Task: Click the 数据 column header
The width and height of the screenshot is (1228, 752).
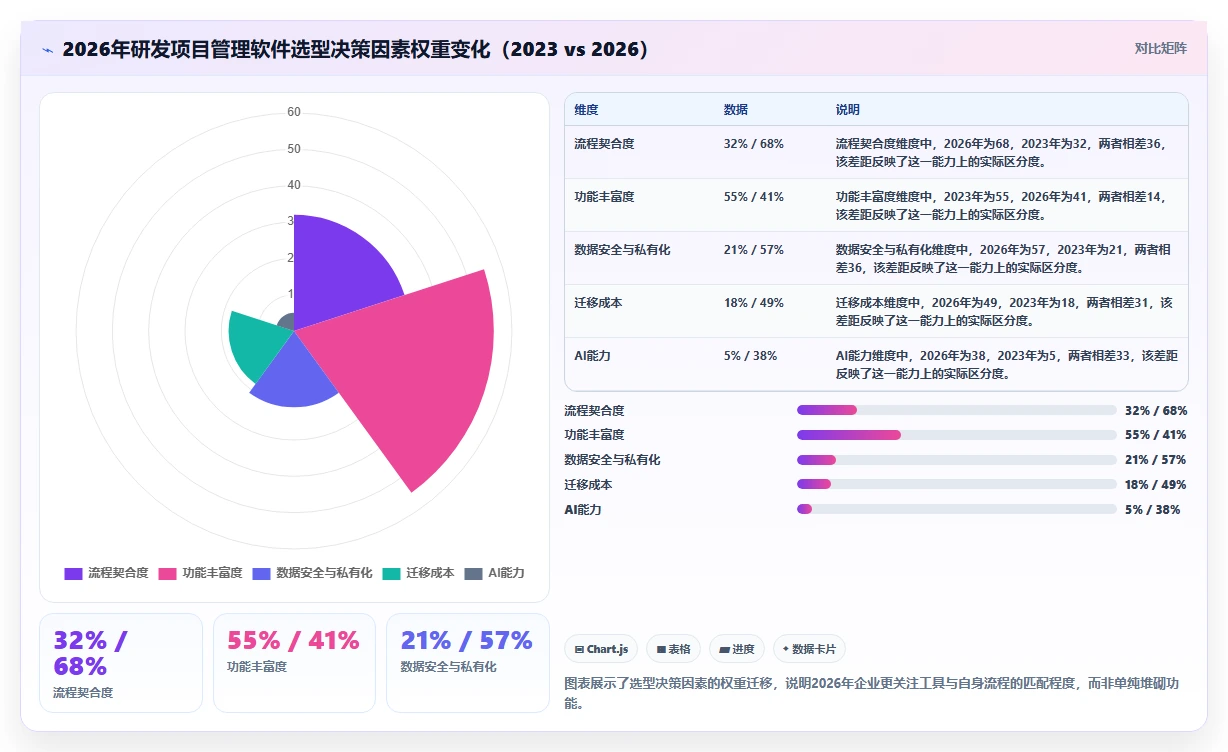Action: 736,110
